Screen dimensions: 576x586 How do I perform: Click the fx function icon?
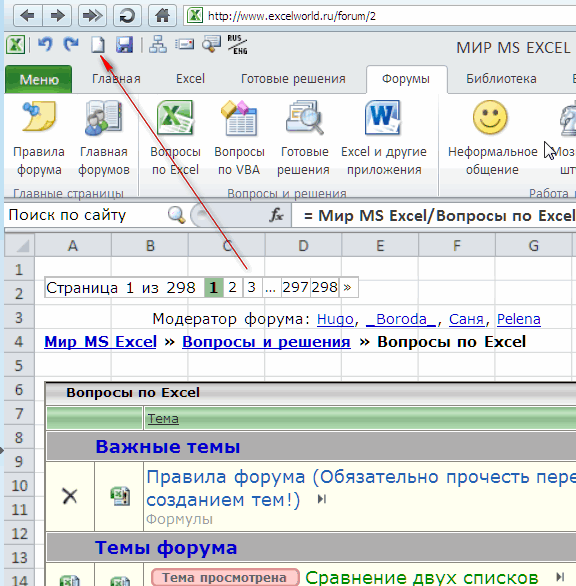[276, 215]
